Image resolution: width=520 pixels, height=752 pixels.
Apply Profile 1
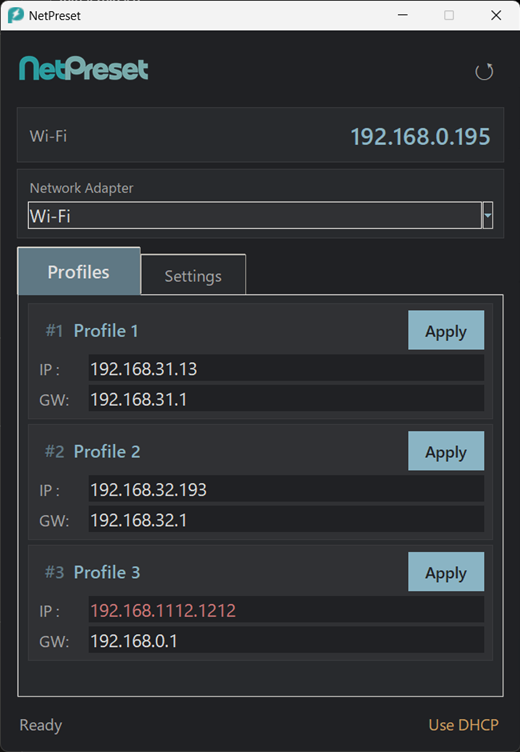coord(446,330)
